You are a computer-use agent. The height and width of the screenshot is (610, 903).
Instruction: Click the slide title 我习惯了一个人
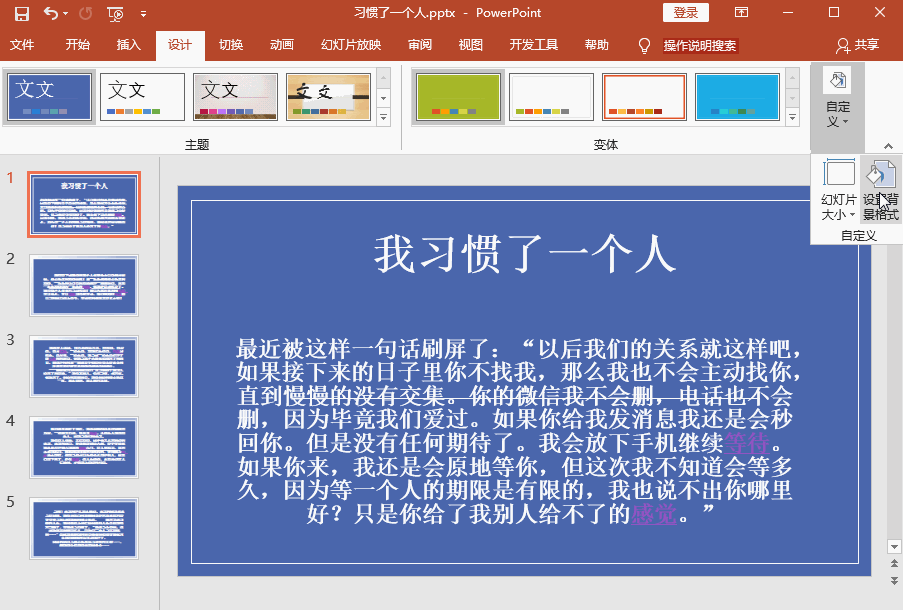pyautogui.click(x=525, y=254)
